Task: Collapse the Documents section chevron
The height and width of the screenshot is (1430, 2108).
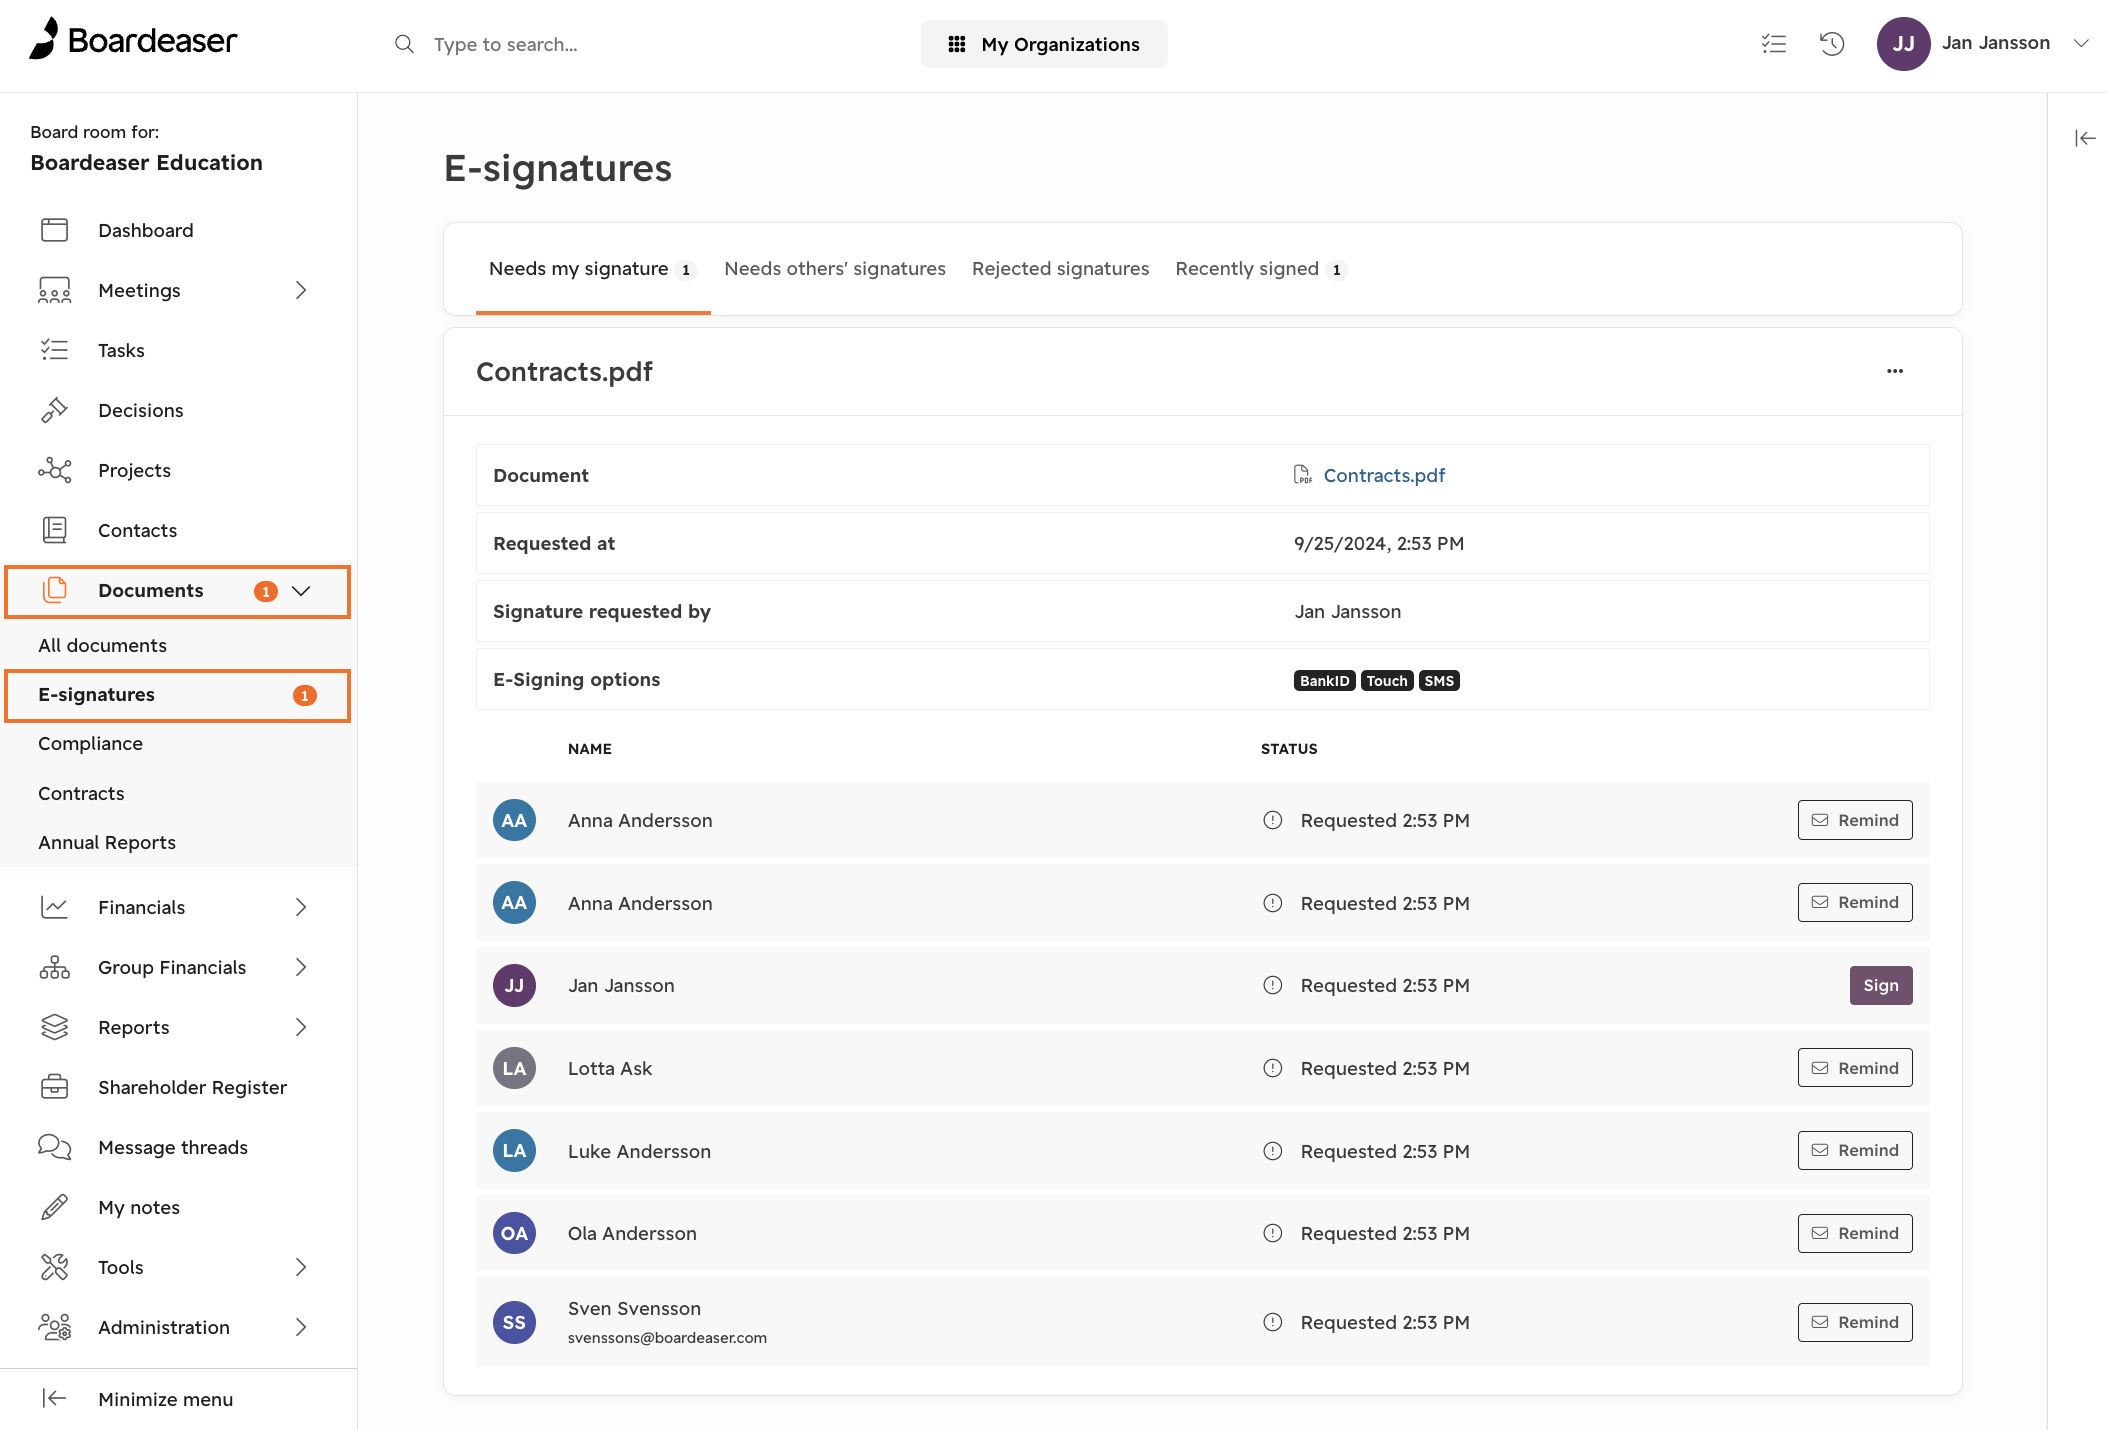Action: coord(301,591)
